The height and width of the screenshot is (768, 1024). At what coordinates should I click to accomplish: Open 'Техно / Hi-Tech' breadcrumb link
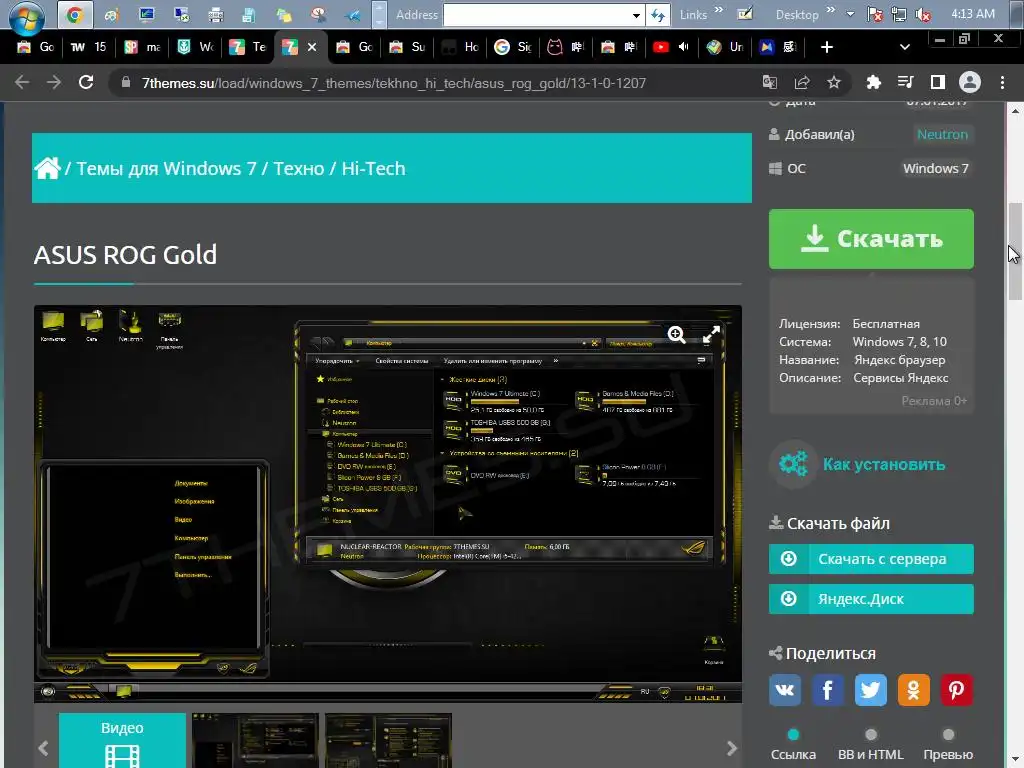[x=340, y=168]
